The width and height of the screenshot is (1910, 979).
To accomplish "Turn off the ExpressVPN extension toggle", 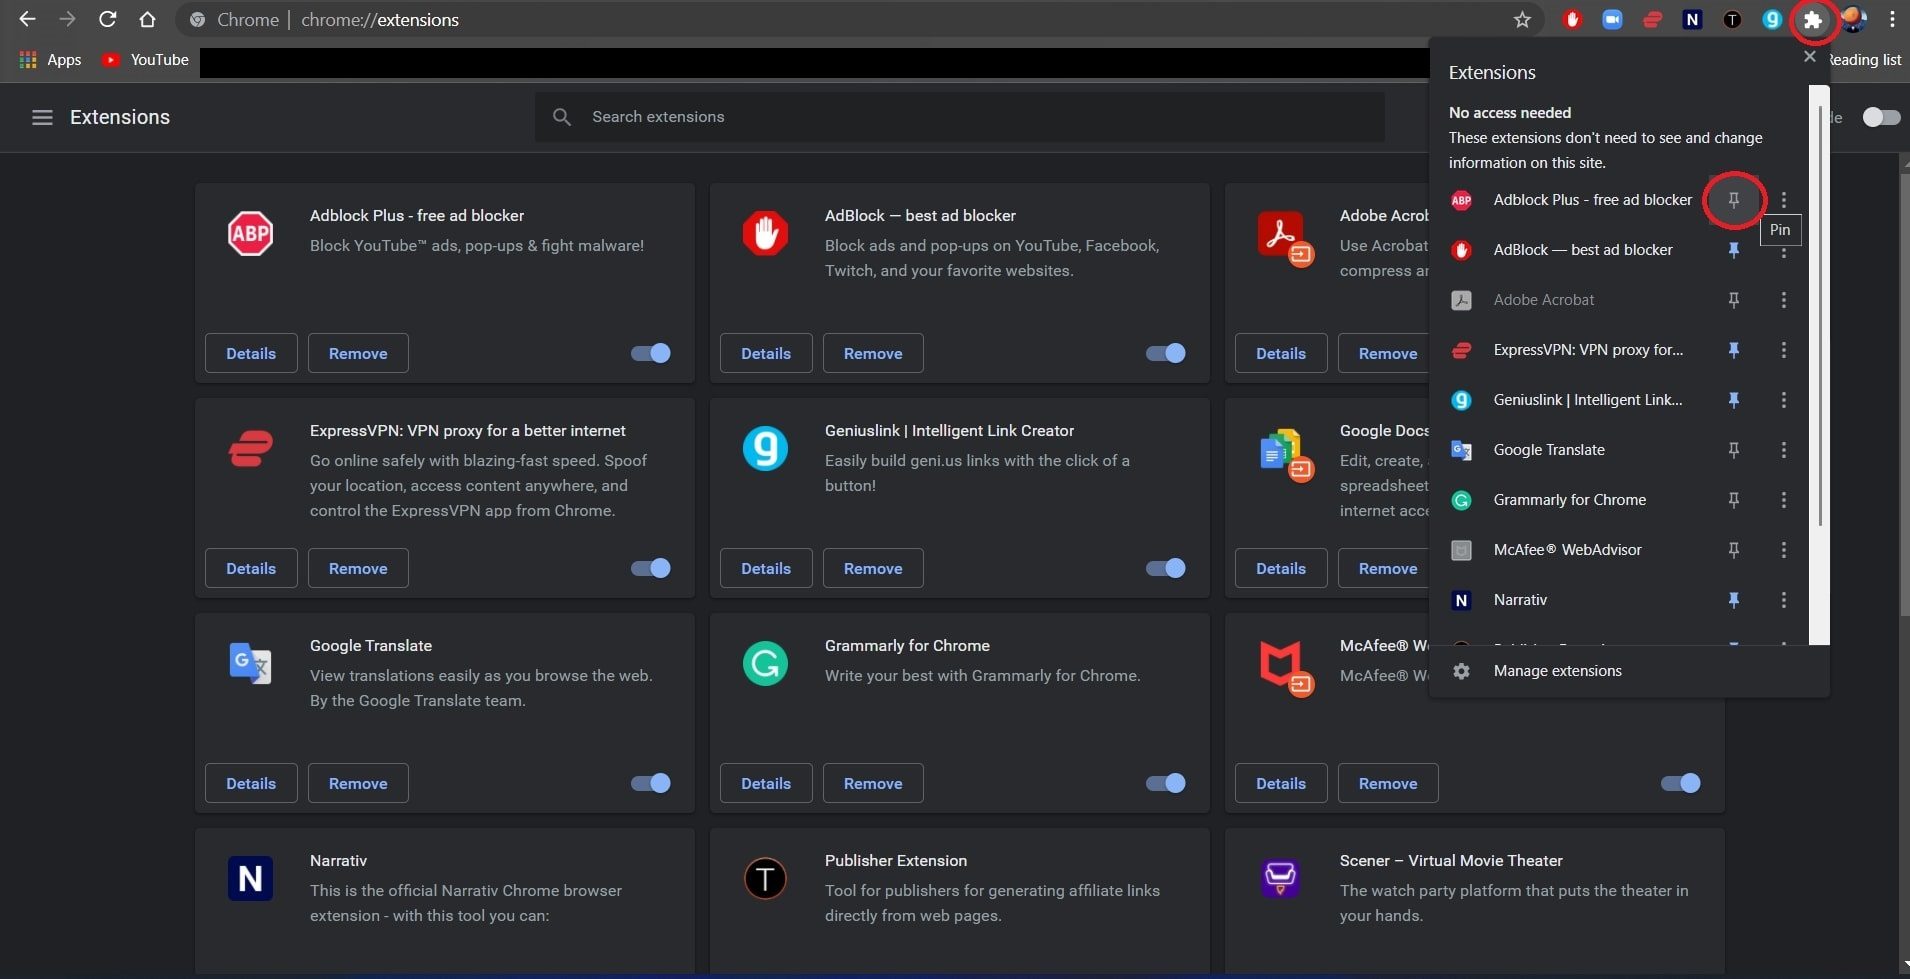I will tap(651, 568).
